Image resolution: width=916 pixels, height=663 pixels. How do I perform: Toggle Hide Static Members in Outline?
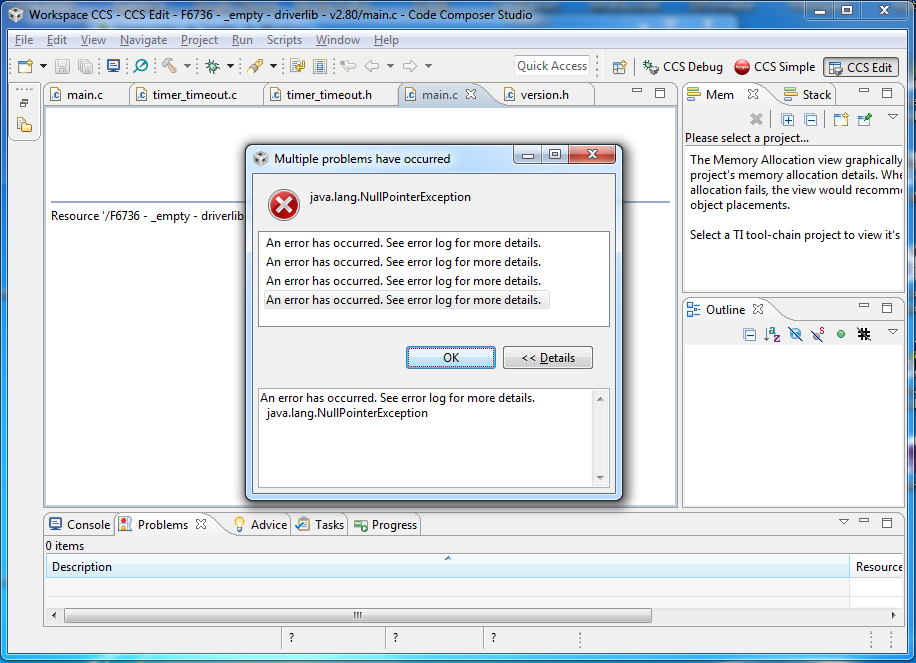click(818, 334)
